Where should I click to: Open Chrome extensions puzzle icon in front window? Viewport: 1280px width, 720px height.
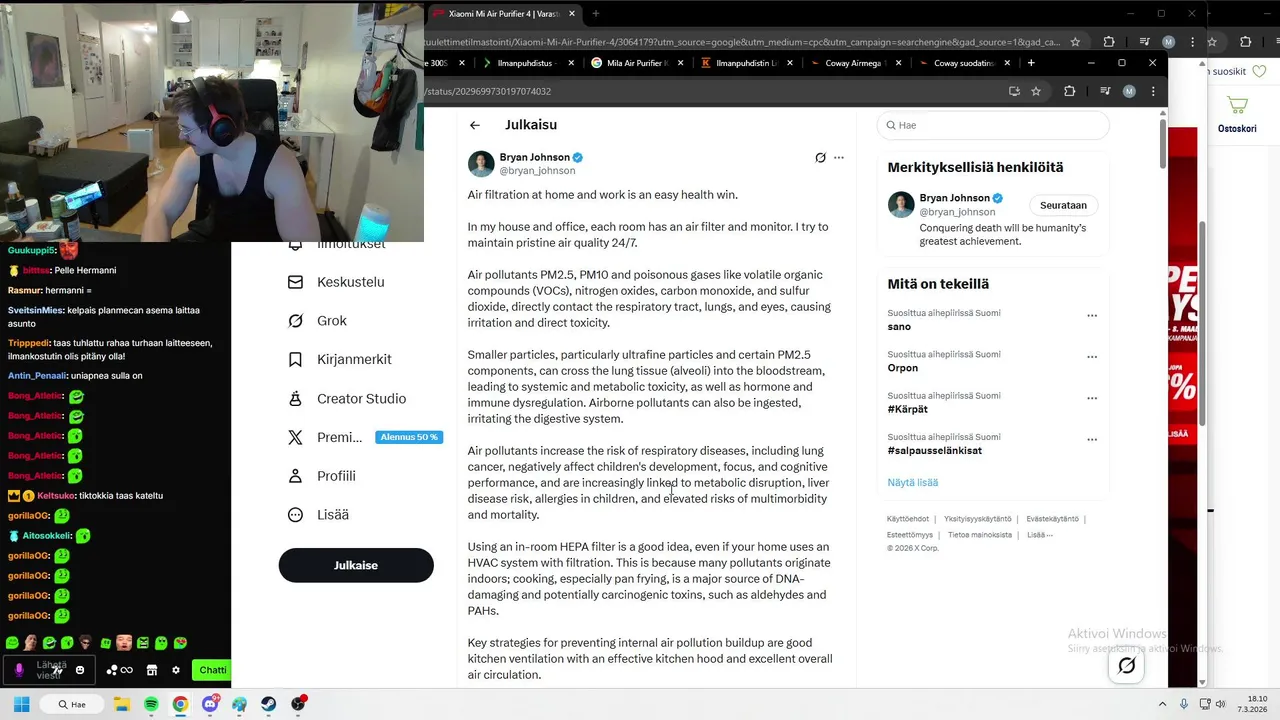point(1069,91)
